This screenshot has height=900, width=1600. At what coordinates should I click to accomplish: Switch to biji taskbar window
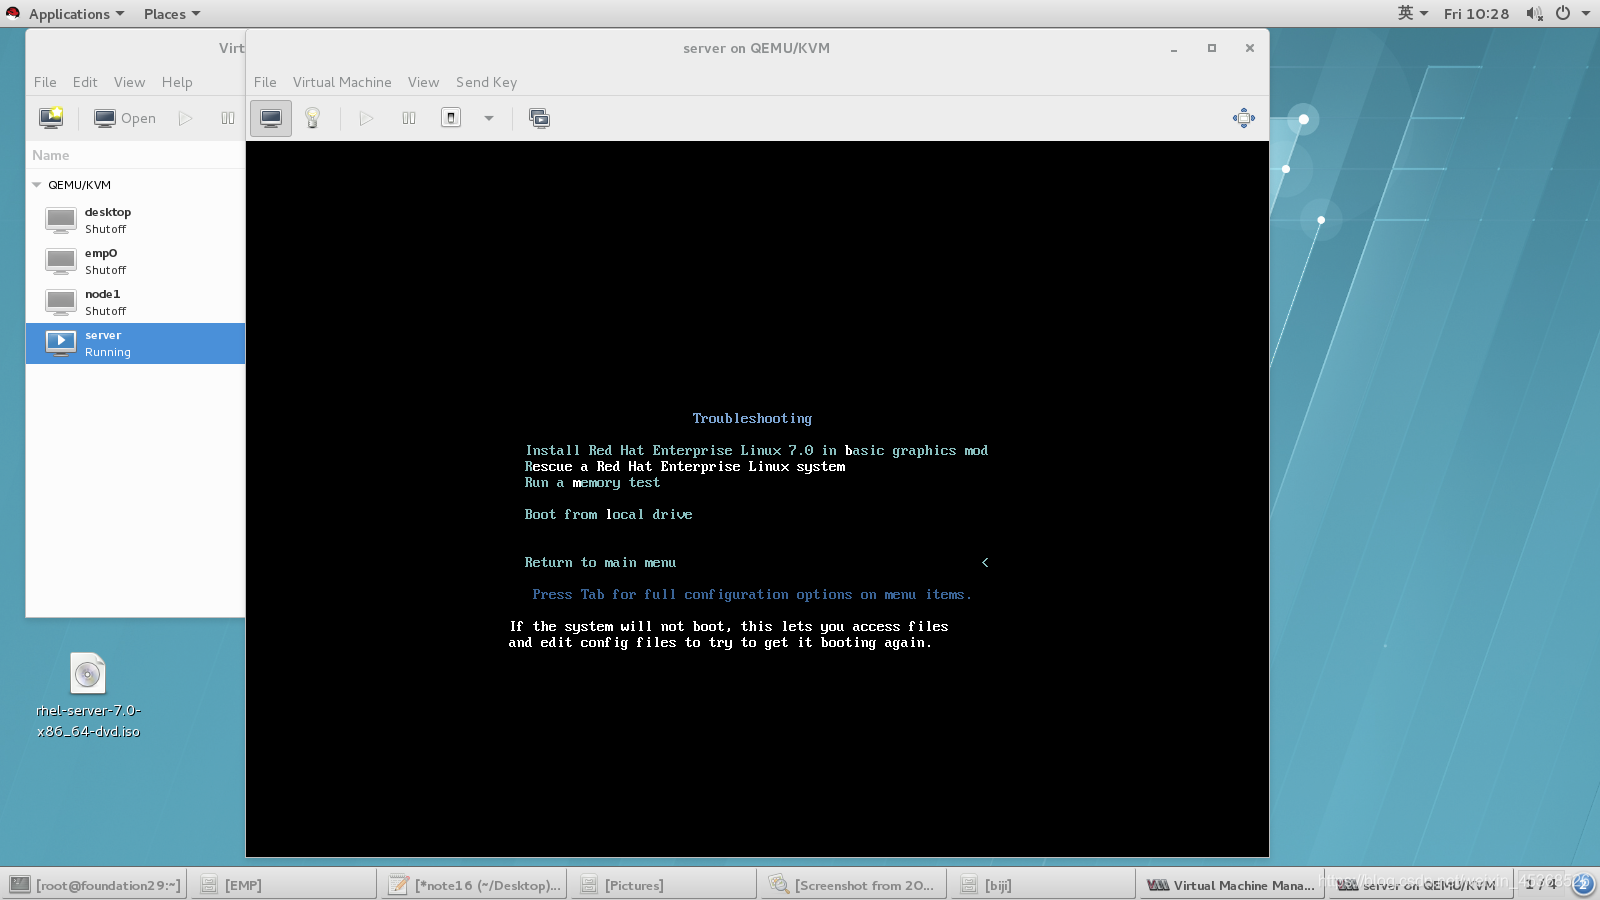pyautogui.click(x=1044, y=885)
